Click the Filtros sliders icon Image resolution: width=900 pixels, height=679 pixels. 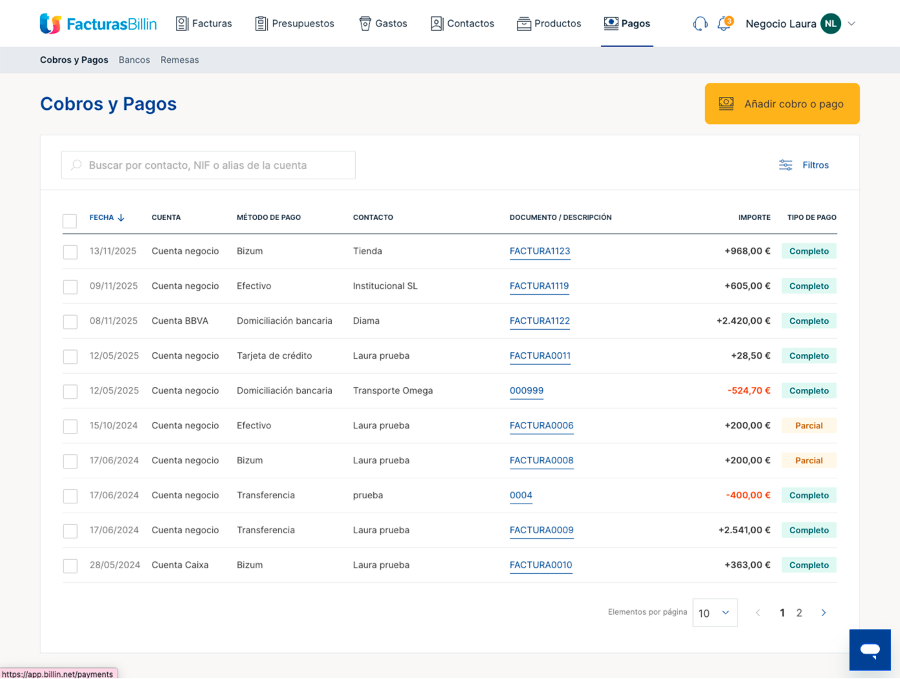(x=786, y=165)
